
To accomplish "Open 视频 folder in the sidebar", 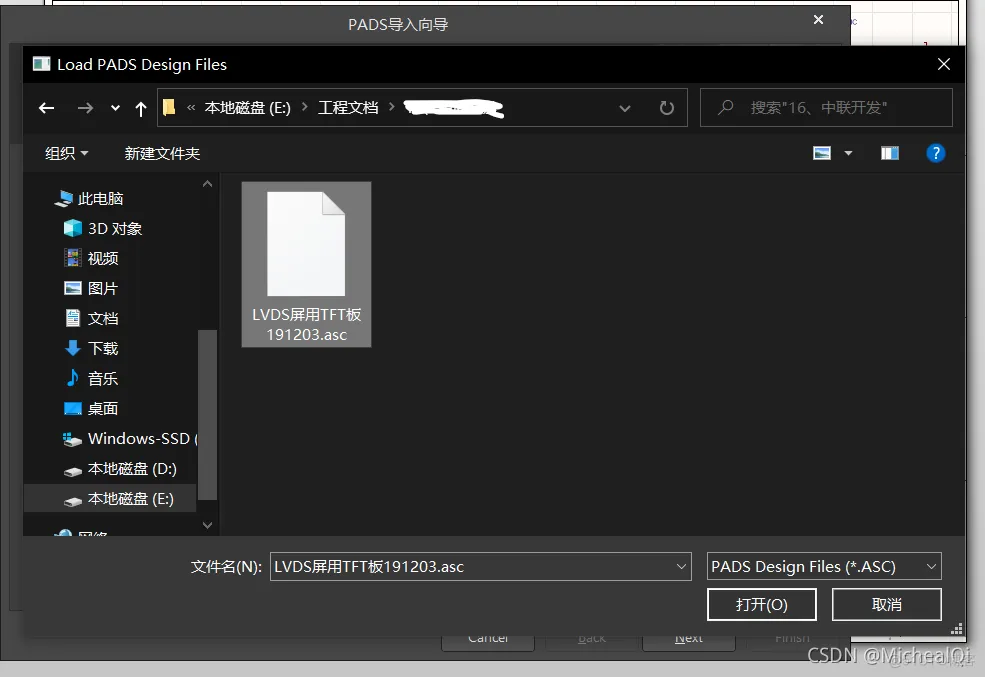I will click(103, 258).
